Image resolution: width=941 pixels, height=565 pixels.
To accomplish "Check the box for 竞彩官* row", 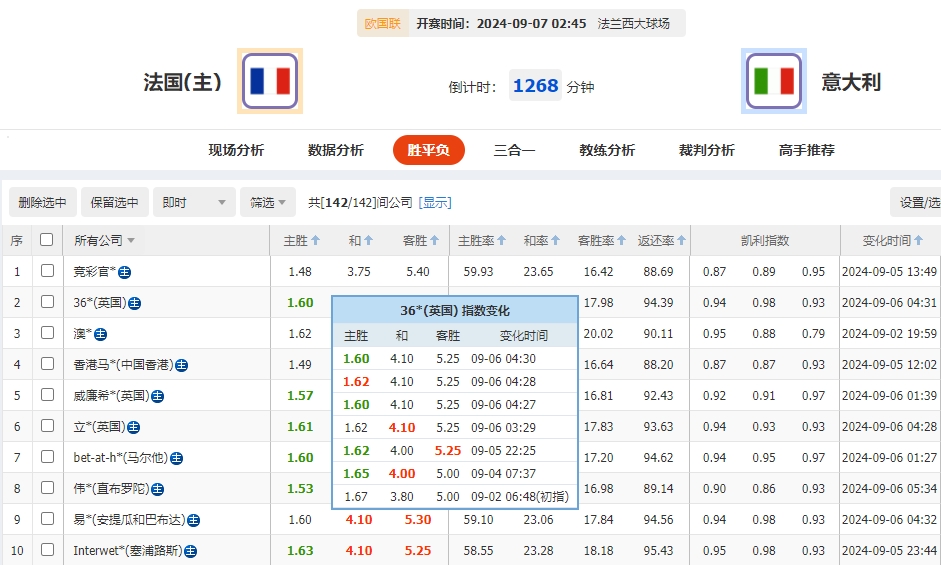I will pyautogui.click(x=47, y=271).
